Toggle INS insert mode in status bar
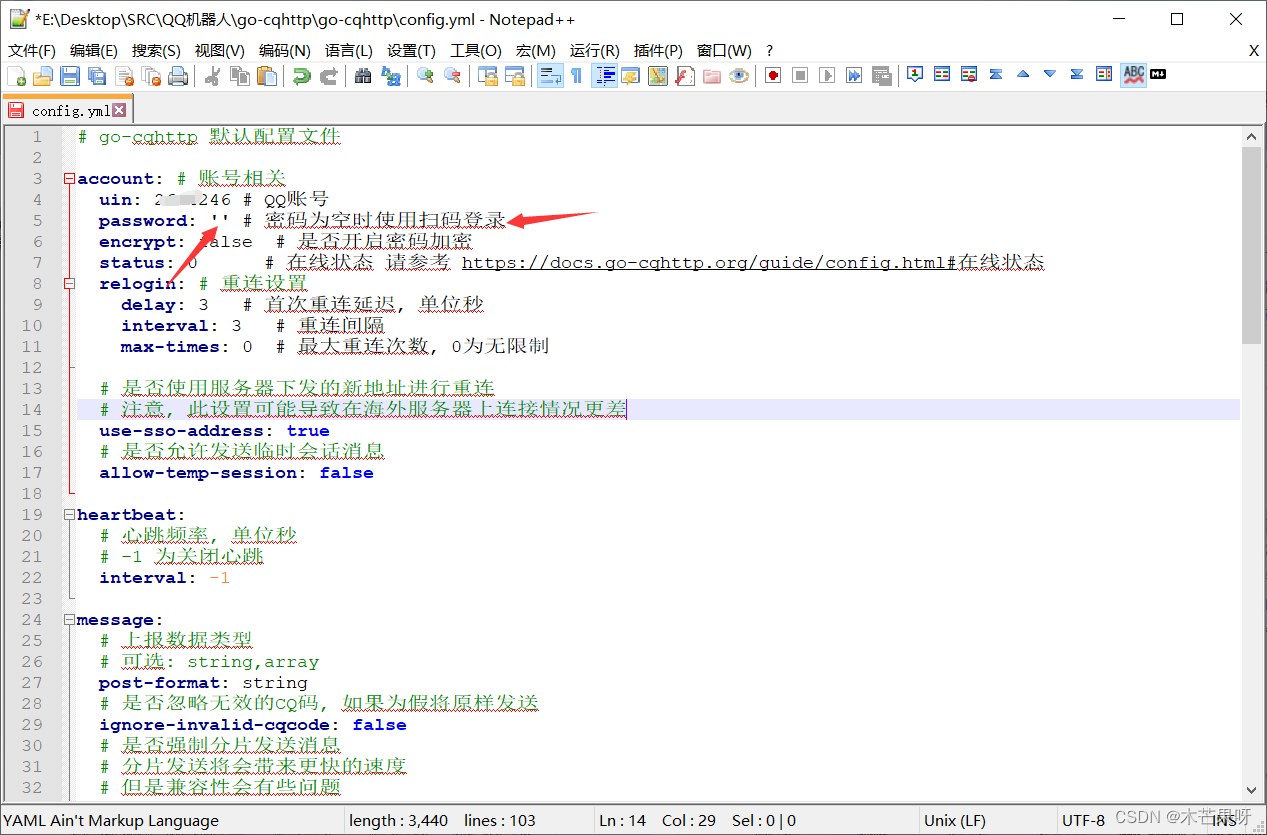 coord(1225,820)
